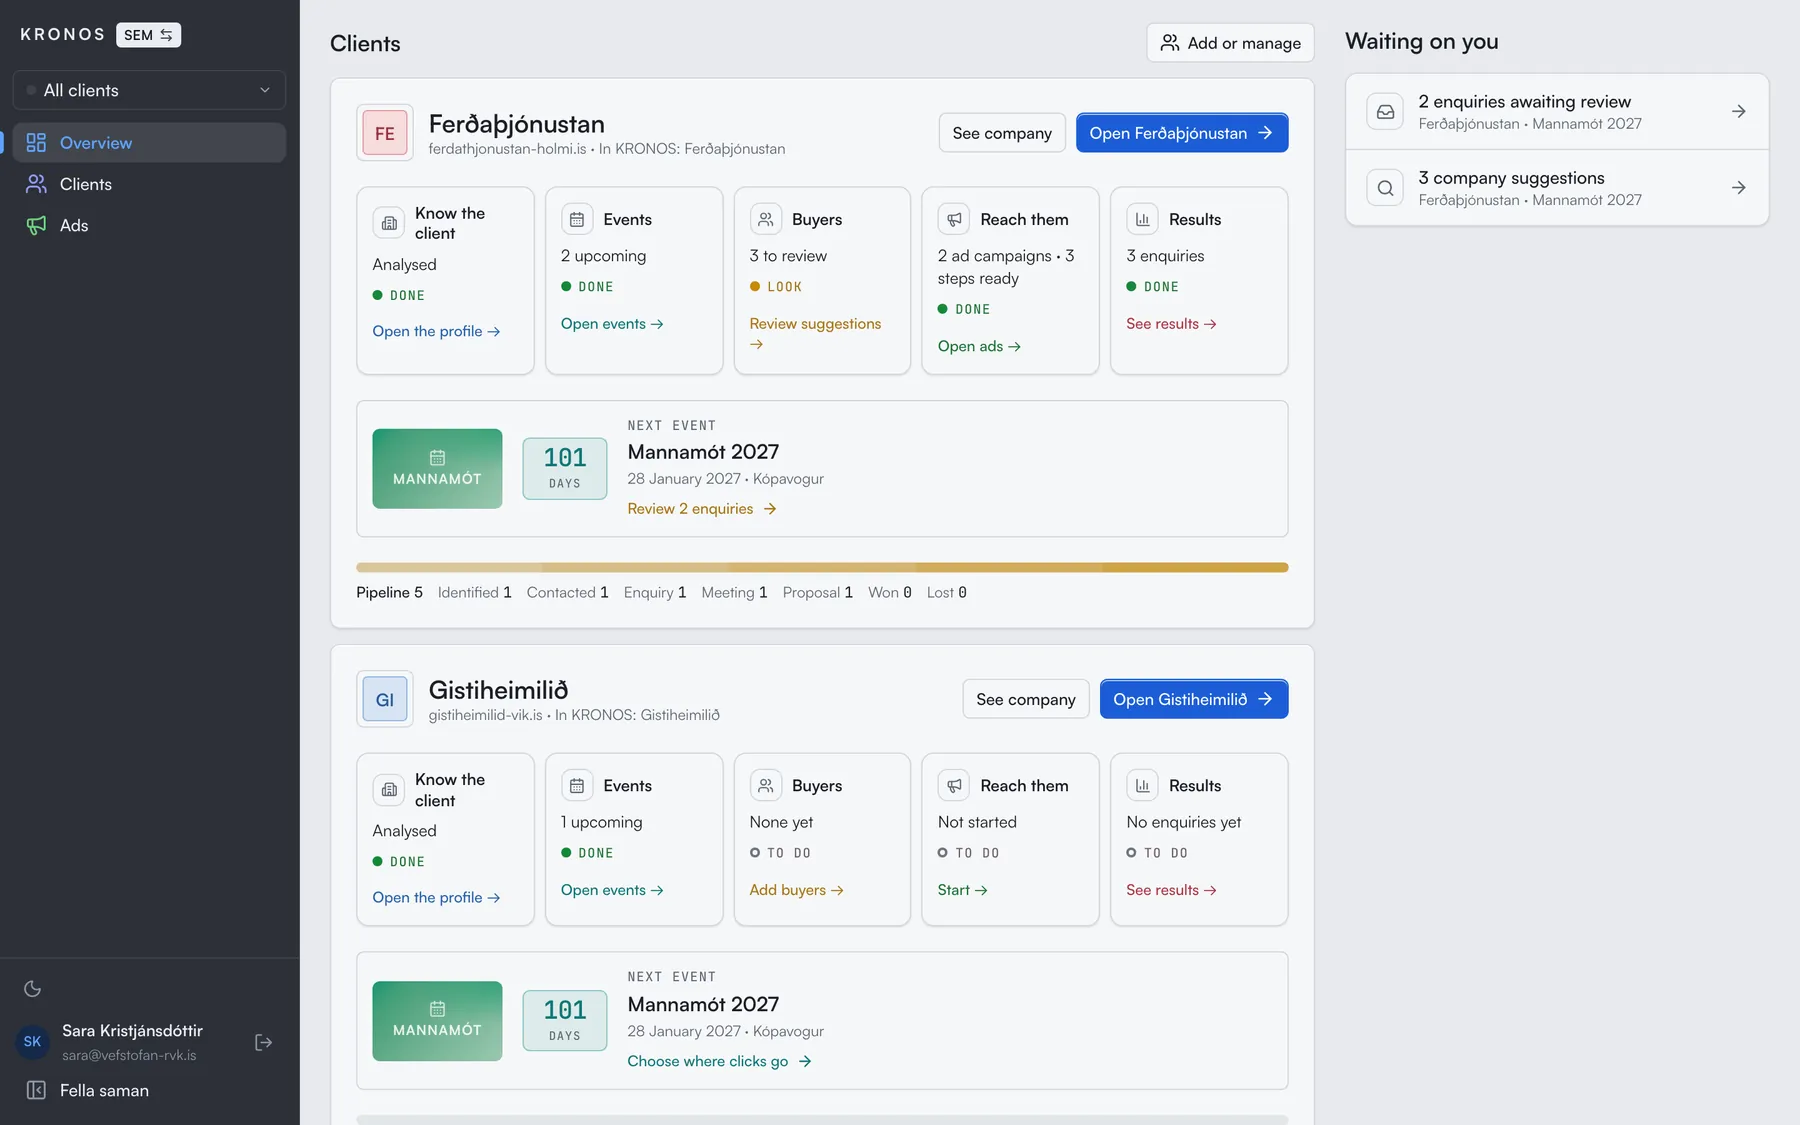Open 3 company suggestions item
Screen dimensions: 1800x1125
[x=1557, y=188]
